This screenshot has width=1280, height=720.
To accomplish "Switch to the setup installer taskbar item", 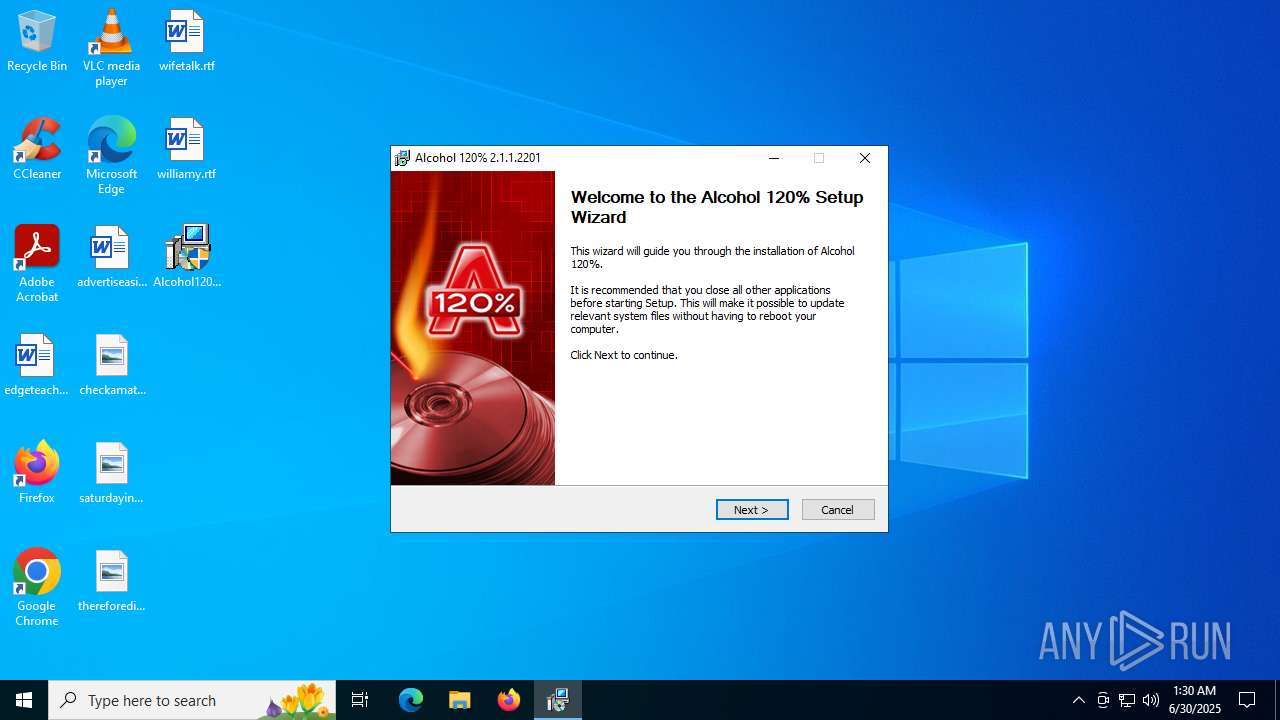I will (x=558, y=700).
